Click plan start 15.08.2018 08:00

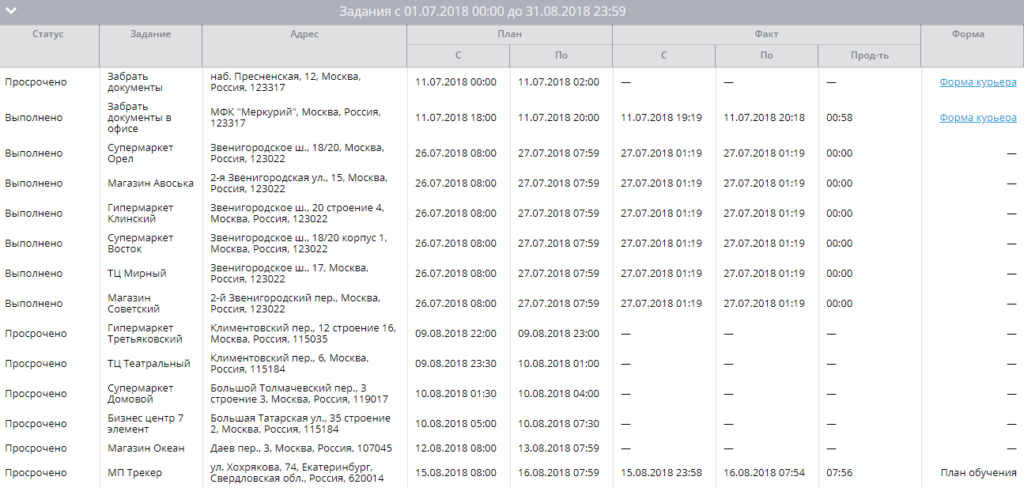456,473
